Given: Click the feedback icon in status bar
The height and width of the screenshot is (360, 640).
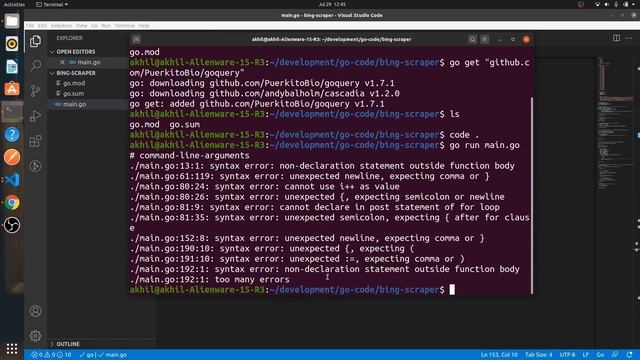Looking at the screenshot, I should tap(615, 355).
